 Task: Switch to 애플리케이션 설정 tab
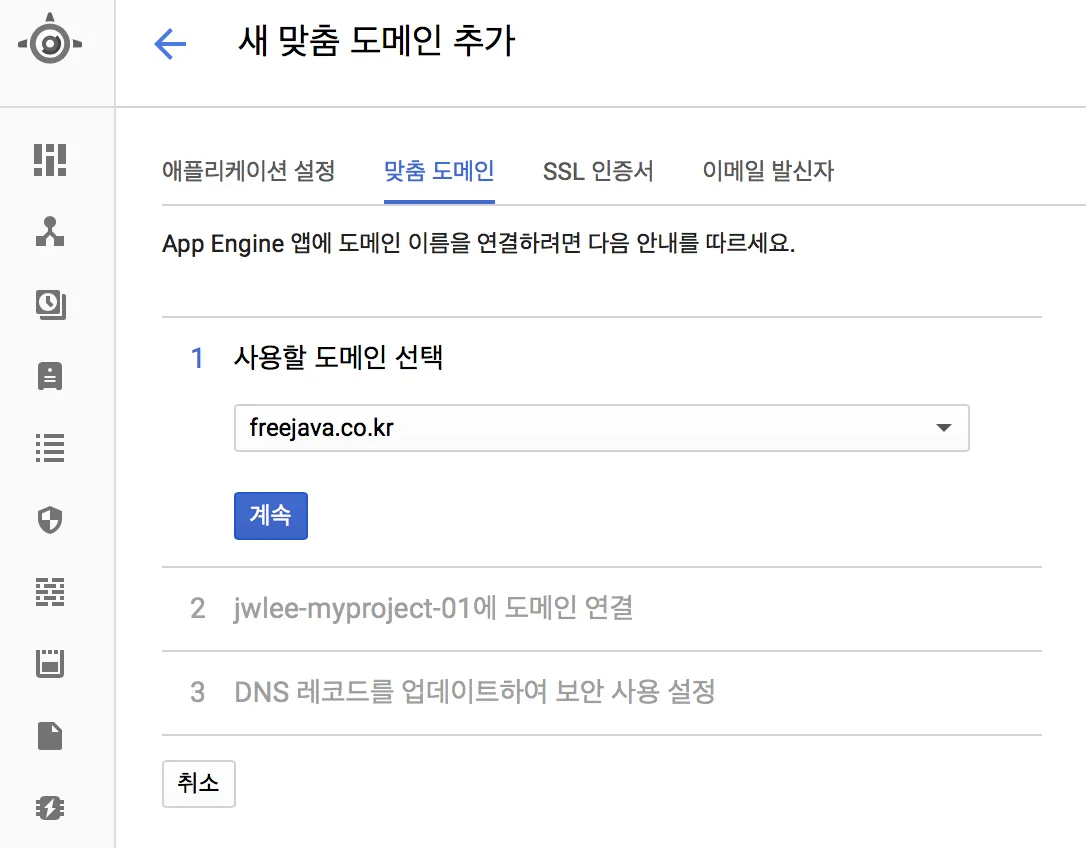(x=249, y=170)
